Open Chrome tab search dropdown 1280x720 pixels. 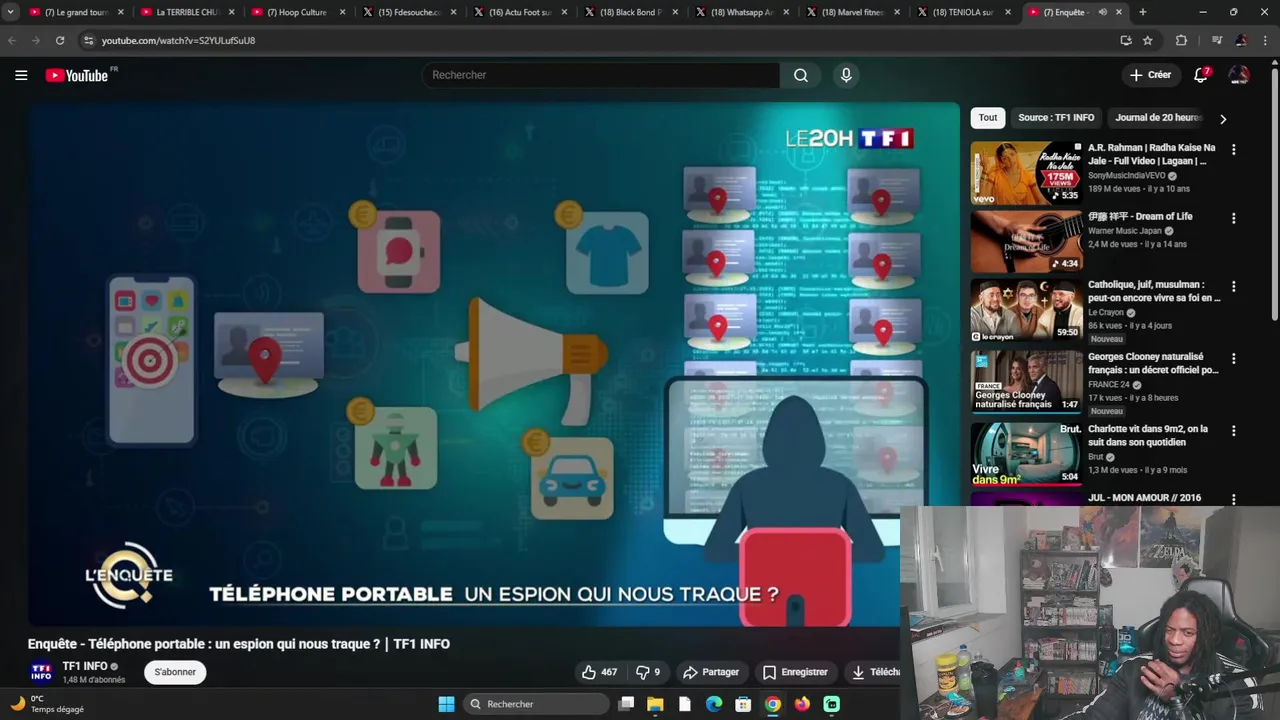10,12
